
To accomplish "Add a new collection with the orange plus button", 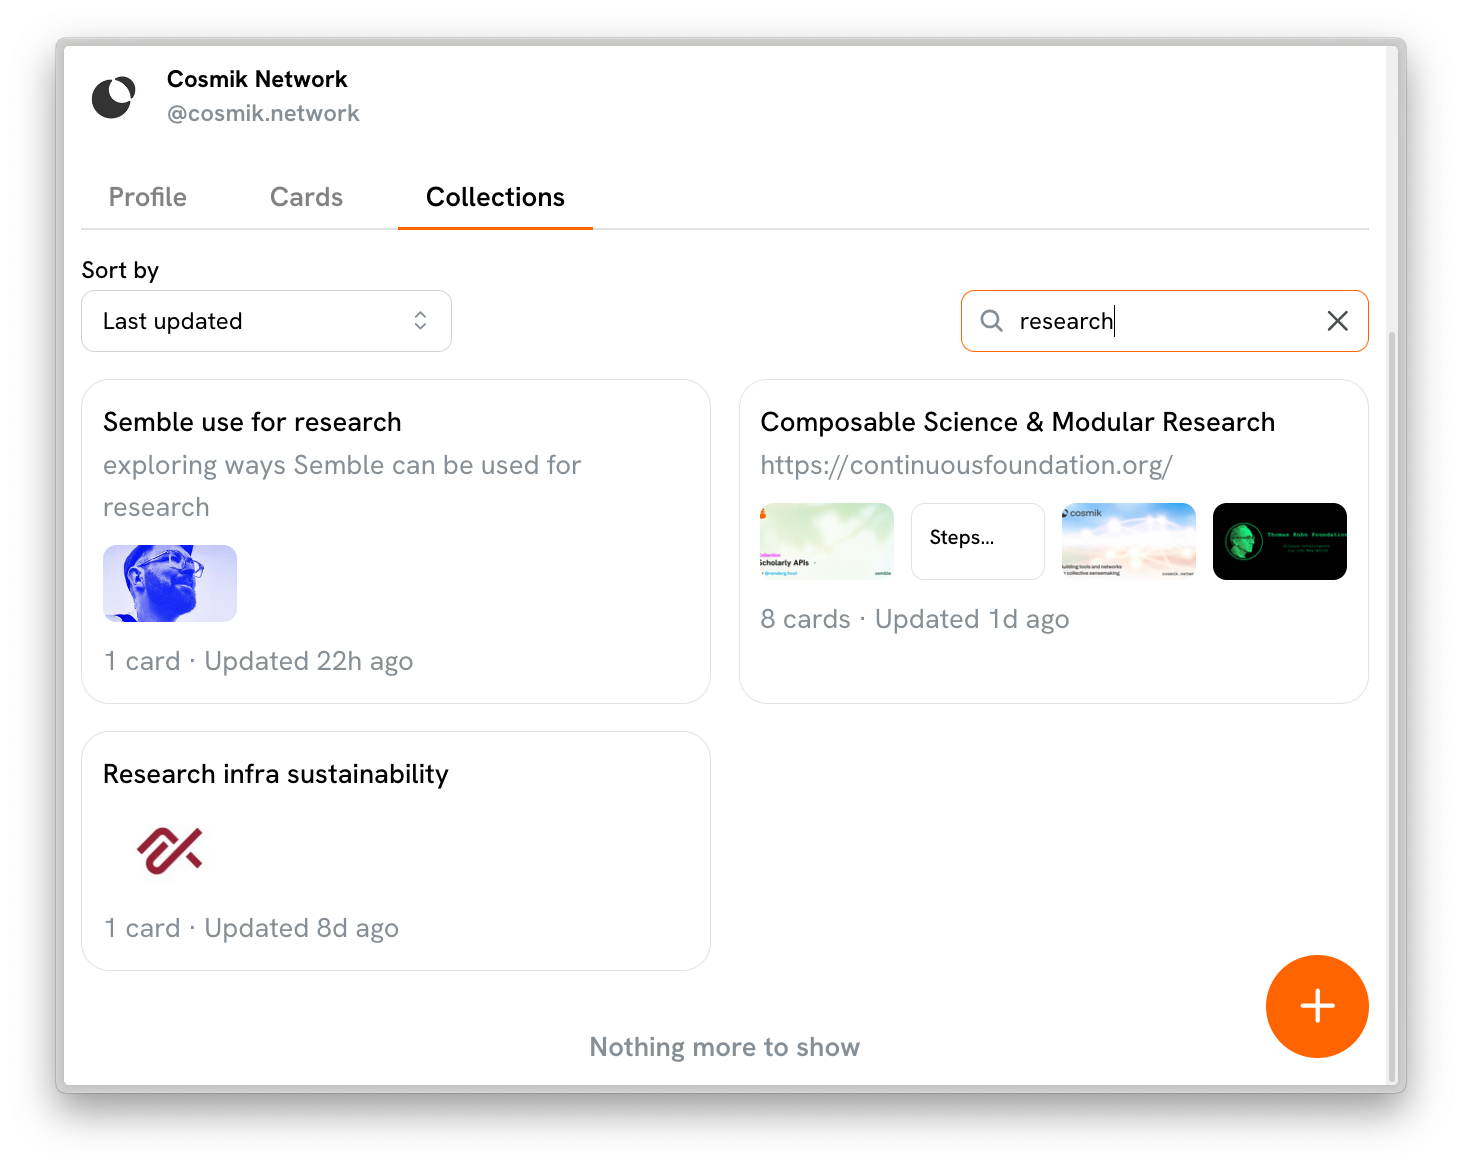I will [x=1317, y=1006].
